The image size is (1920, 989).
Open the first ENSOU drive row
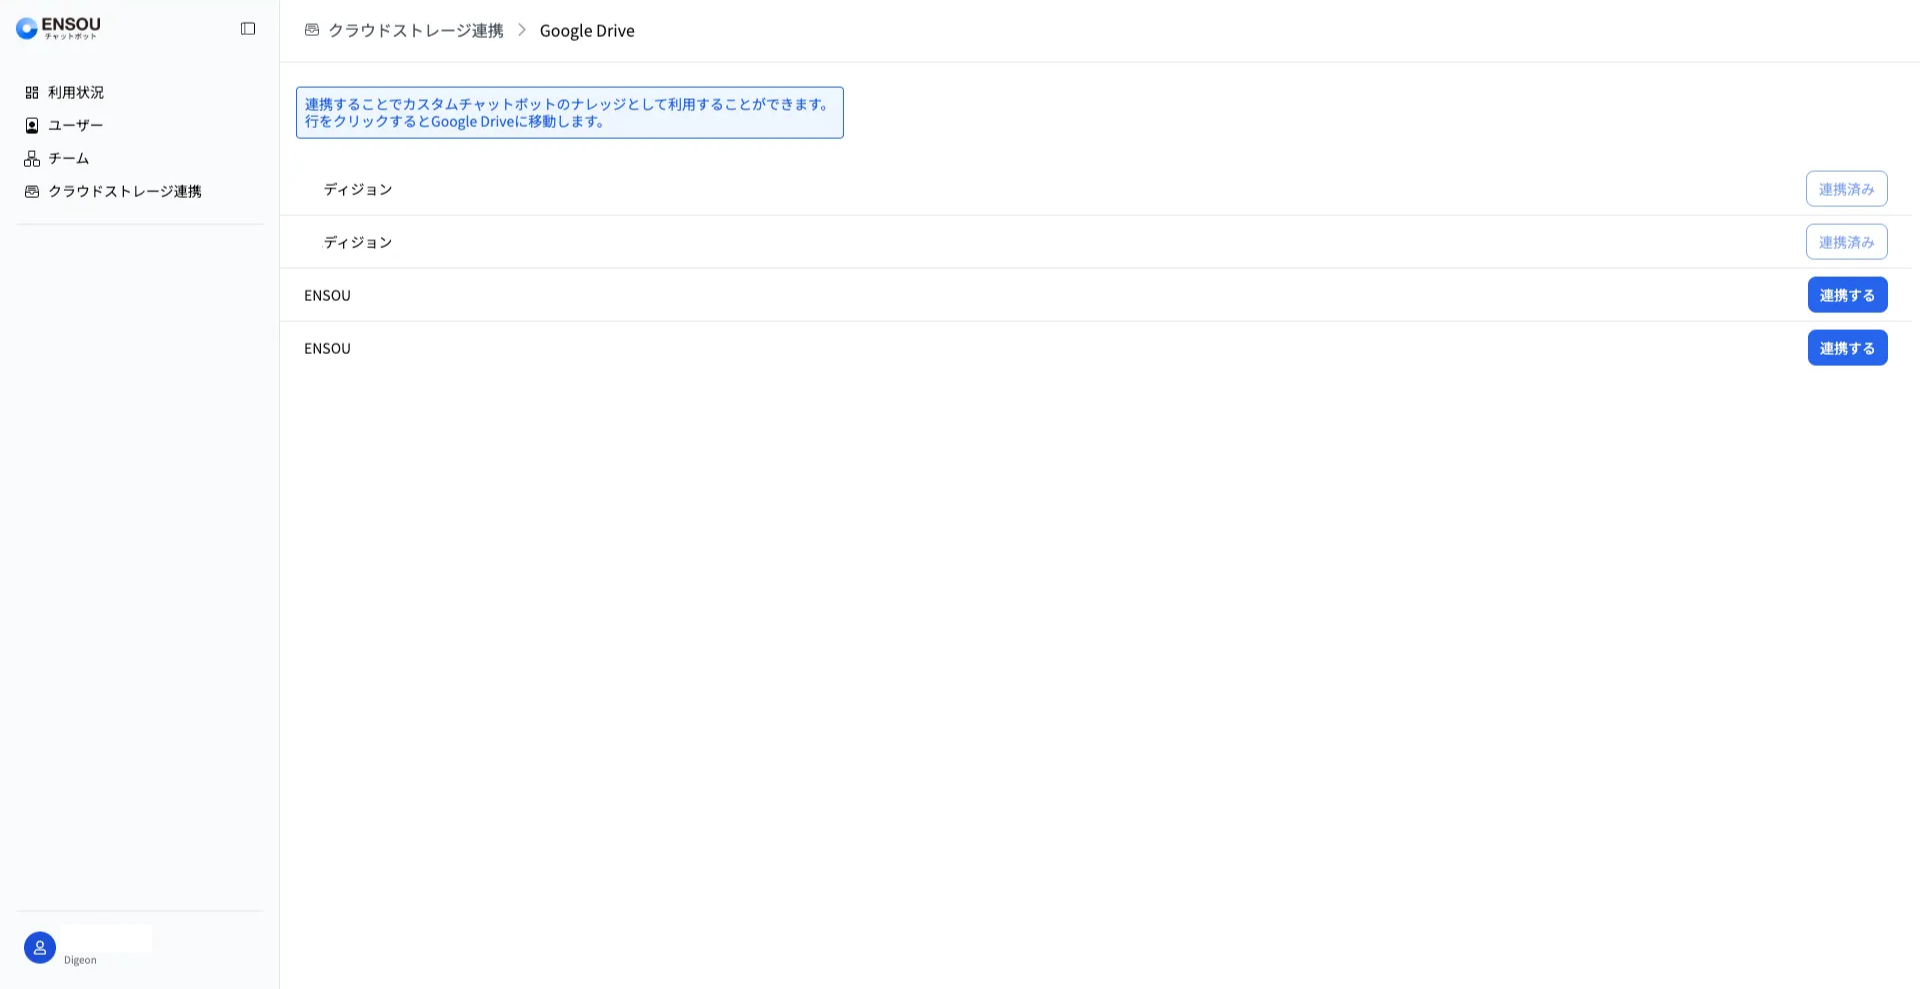point(1096,295)
